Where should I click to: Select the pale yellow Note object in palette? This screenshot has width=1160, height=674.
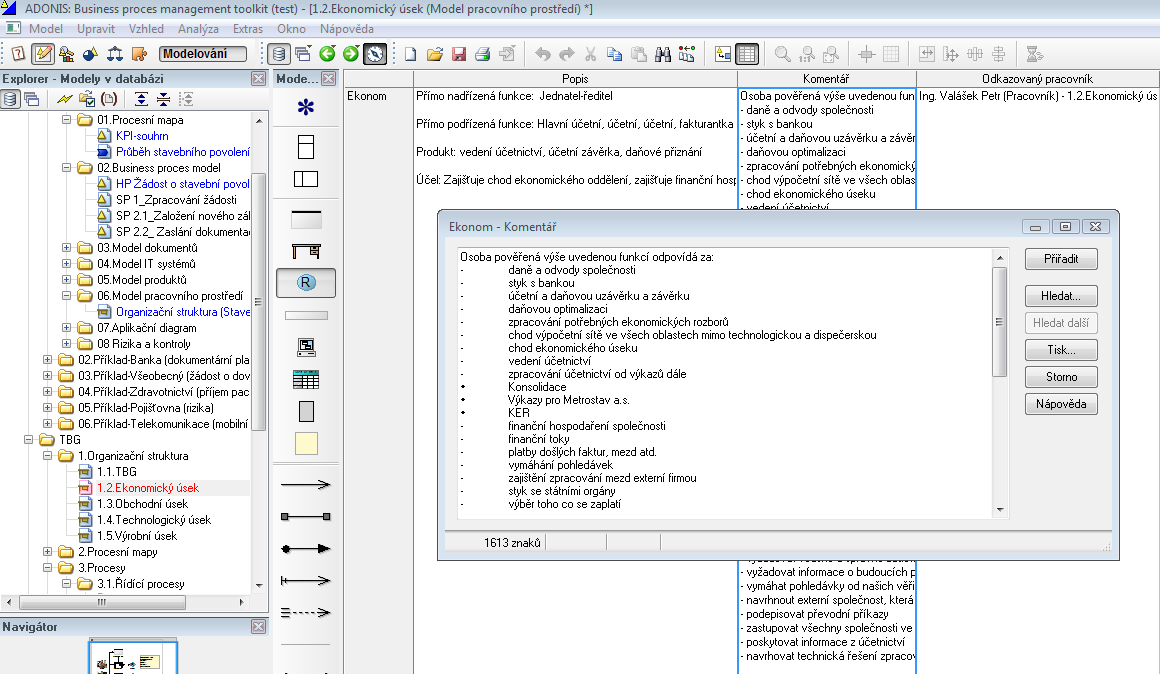coord(306,443)
